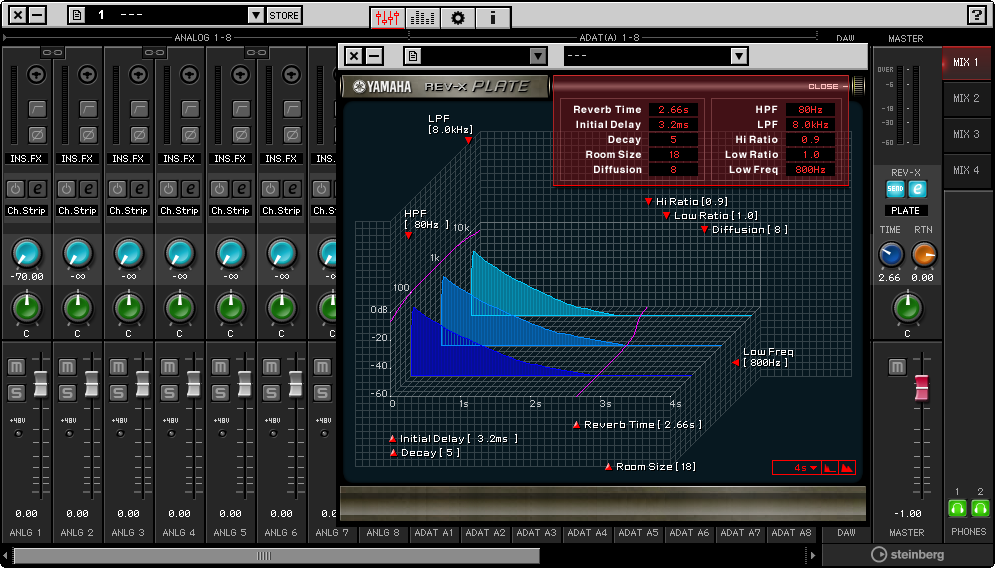Toggle stereo link between ANLG 1 and 2
Viewport: 995px width, 568px height.
(52, 53)
